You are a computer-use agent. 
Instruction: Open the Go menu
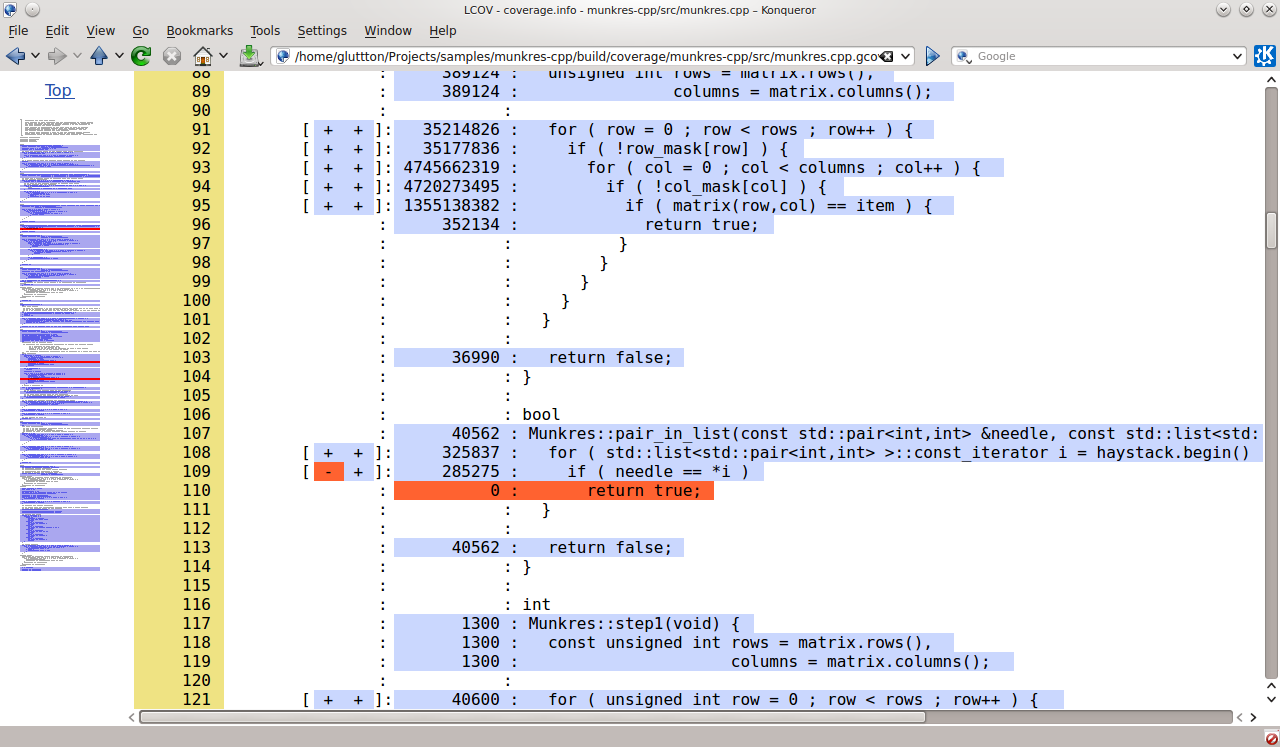141,31
